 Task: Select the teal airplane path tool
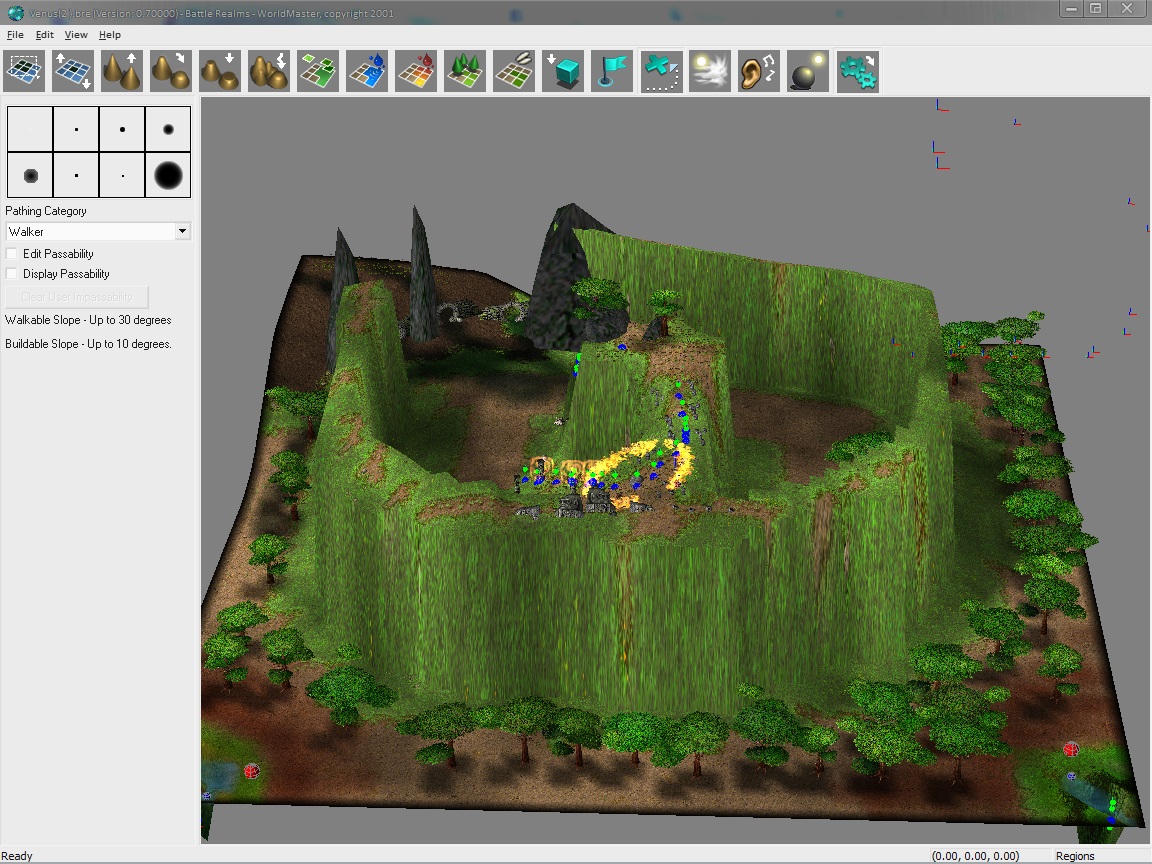coord(661,72)
